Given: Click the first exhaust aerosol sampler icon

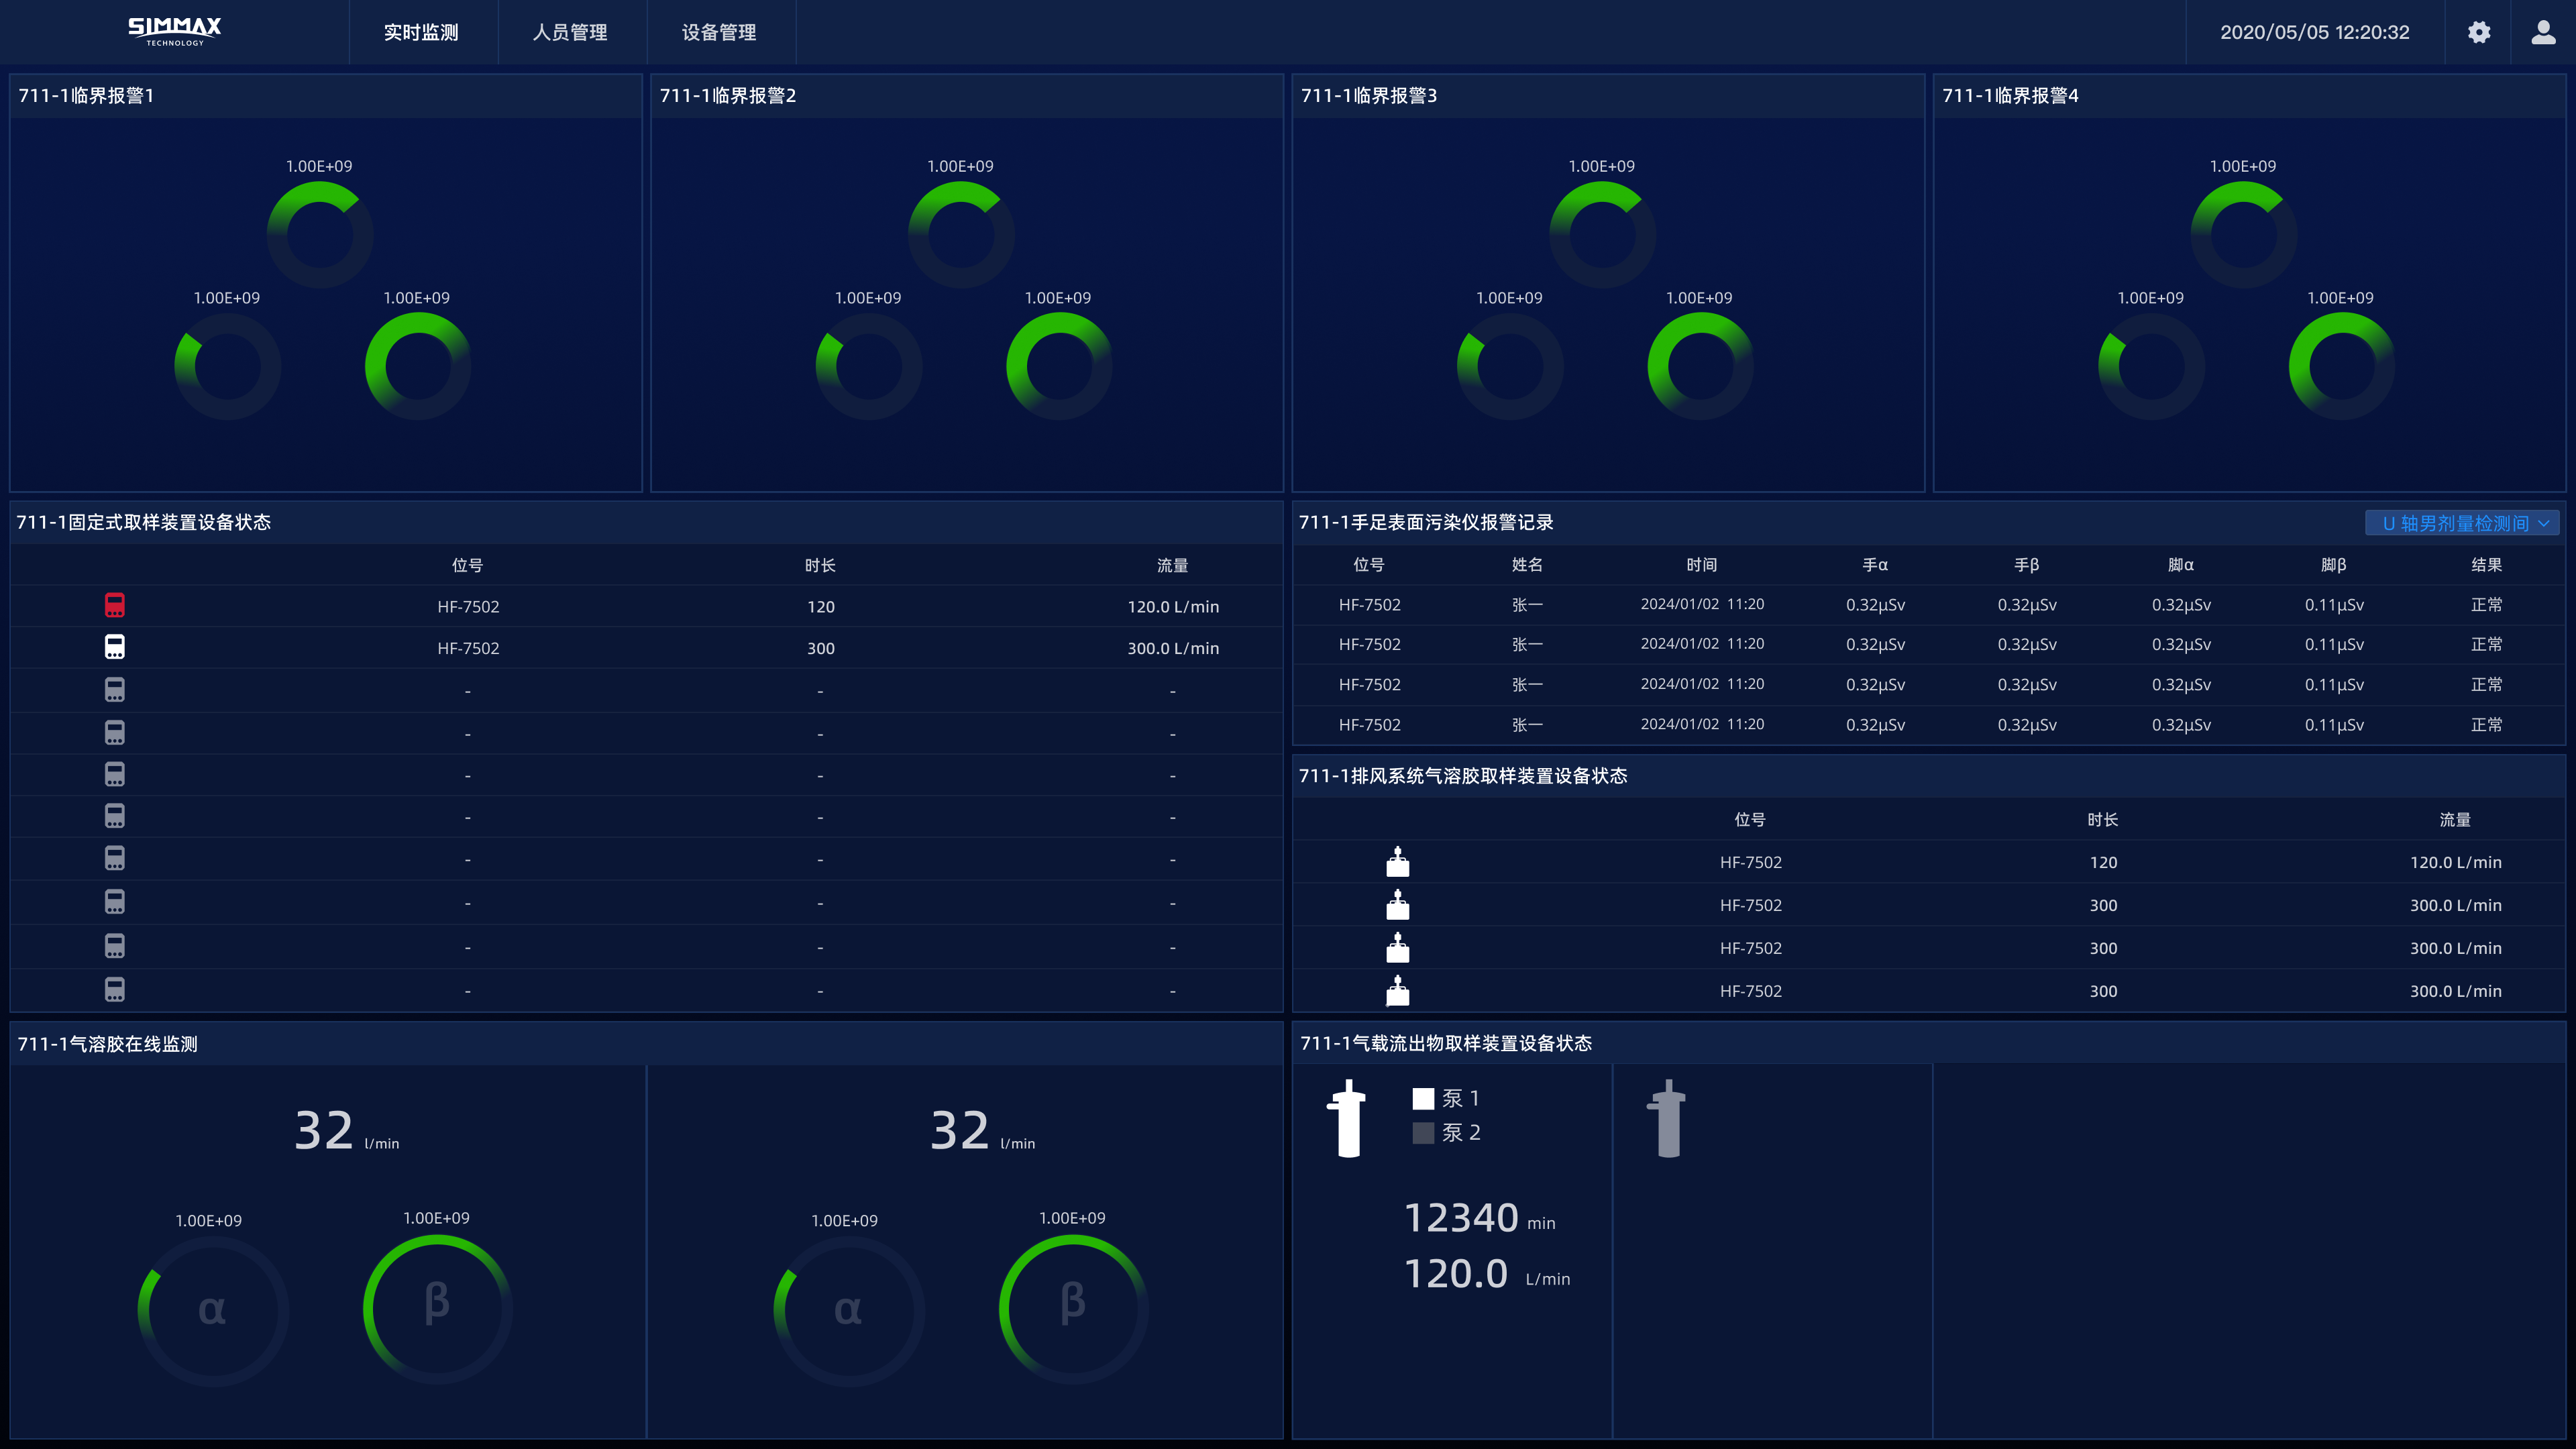Looking at the screenshot, I should tap(1397, 862).
